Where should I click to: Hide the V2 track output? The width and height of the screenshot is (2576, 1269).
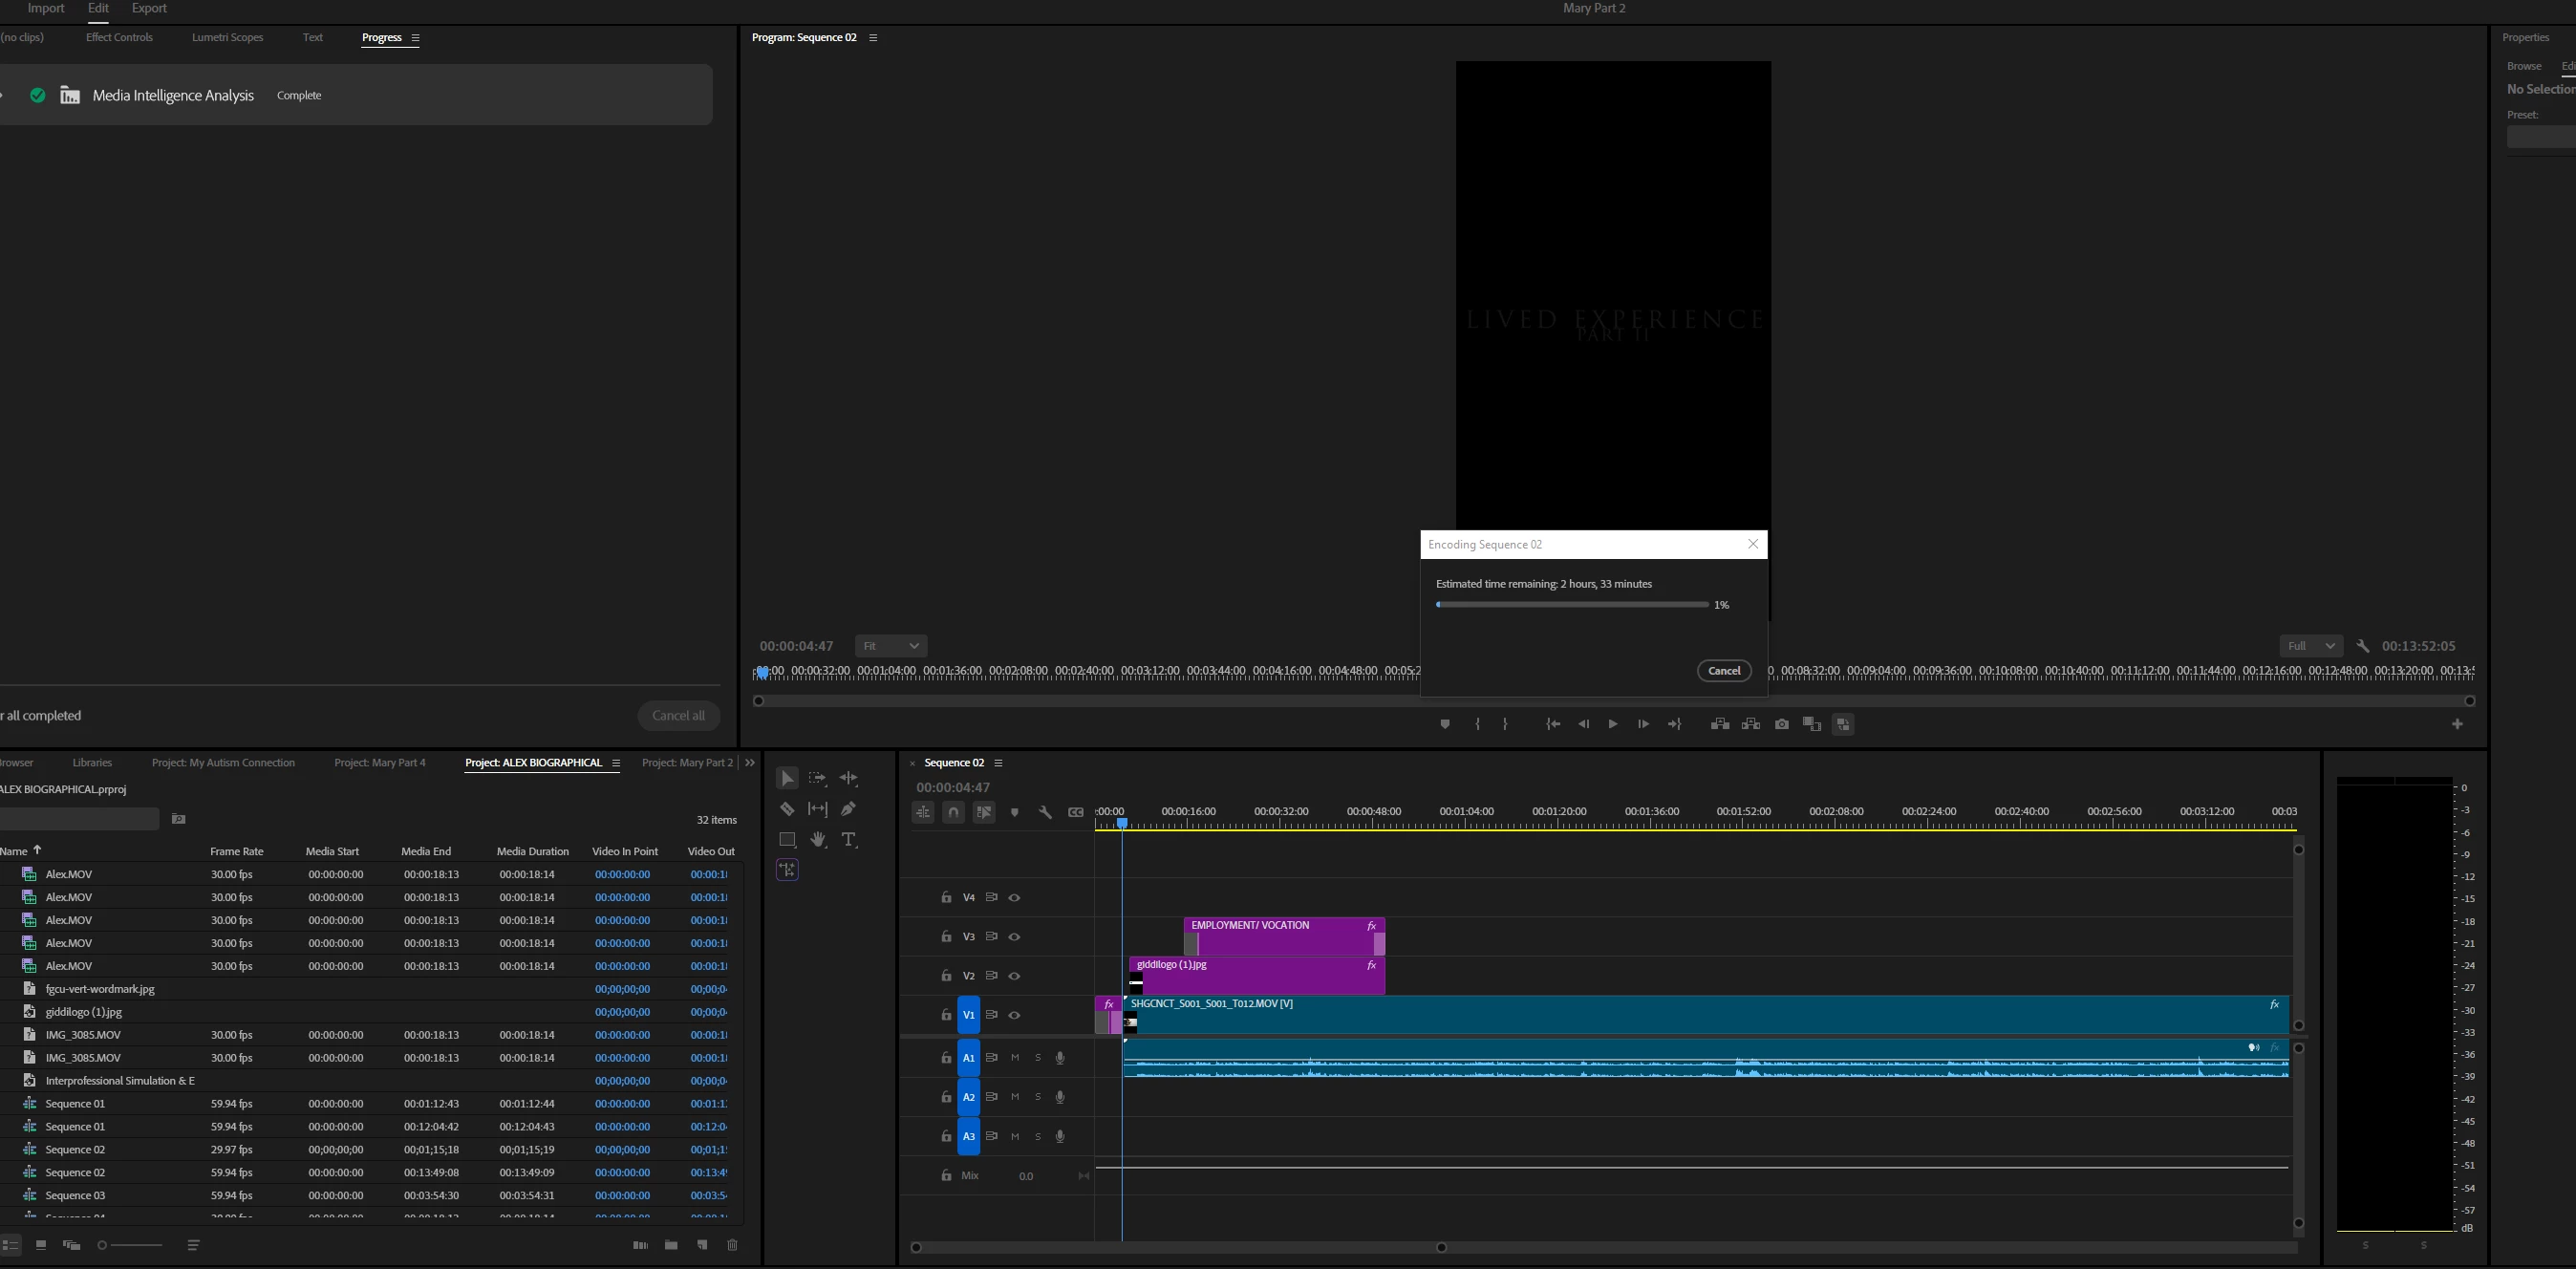point(1014,976)
